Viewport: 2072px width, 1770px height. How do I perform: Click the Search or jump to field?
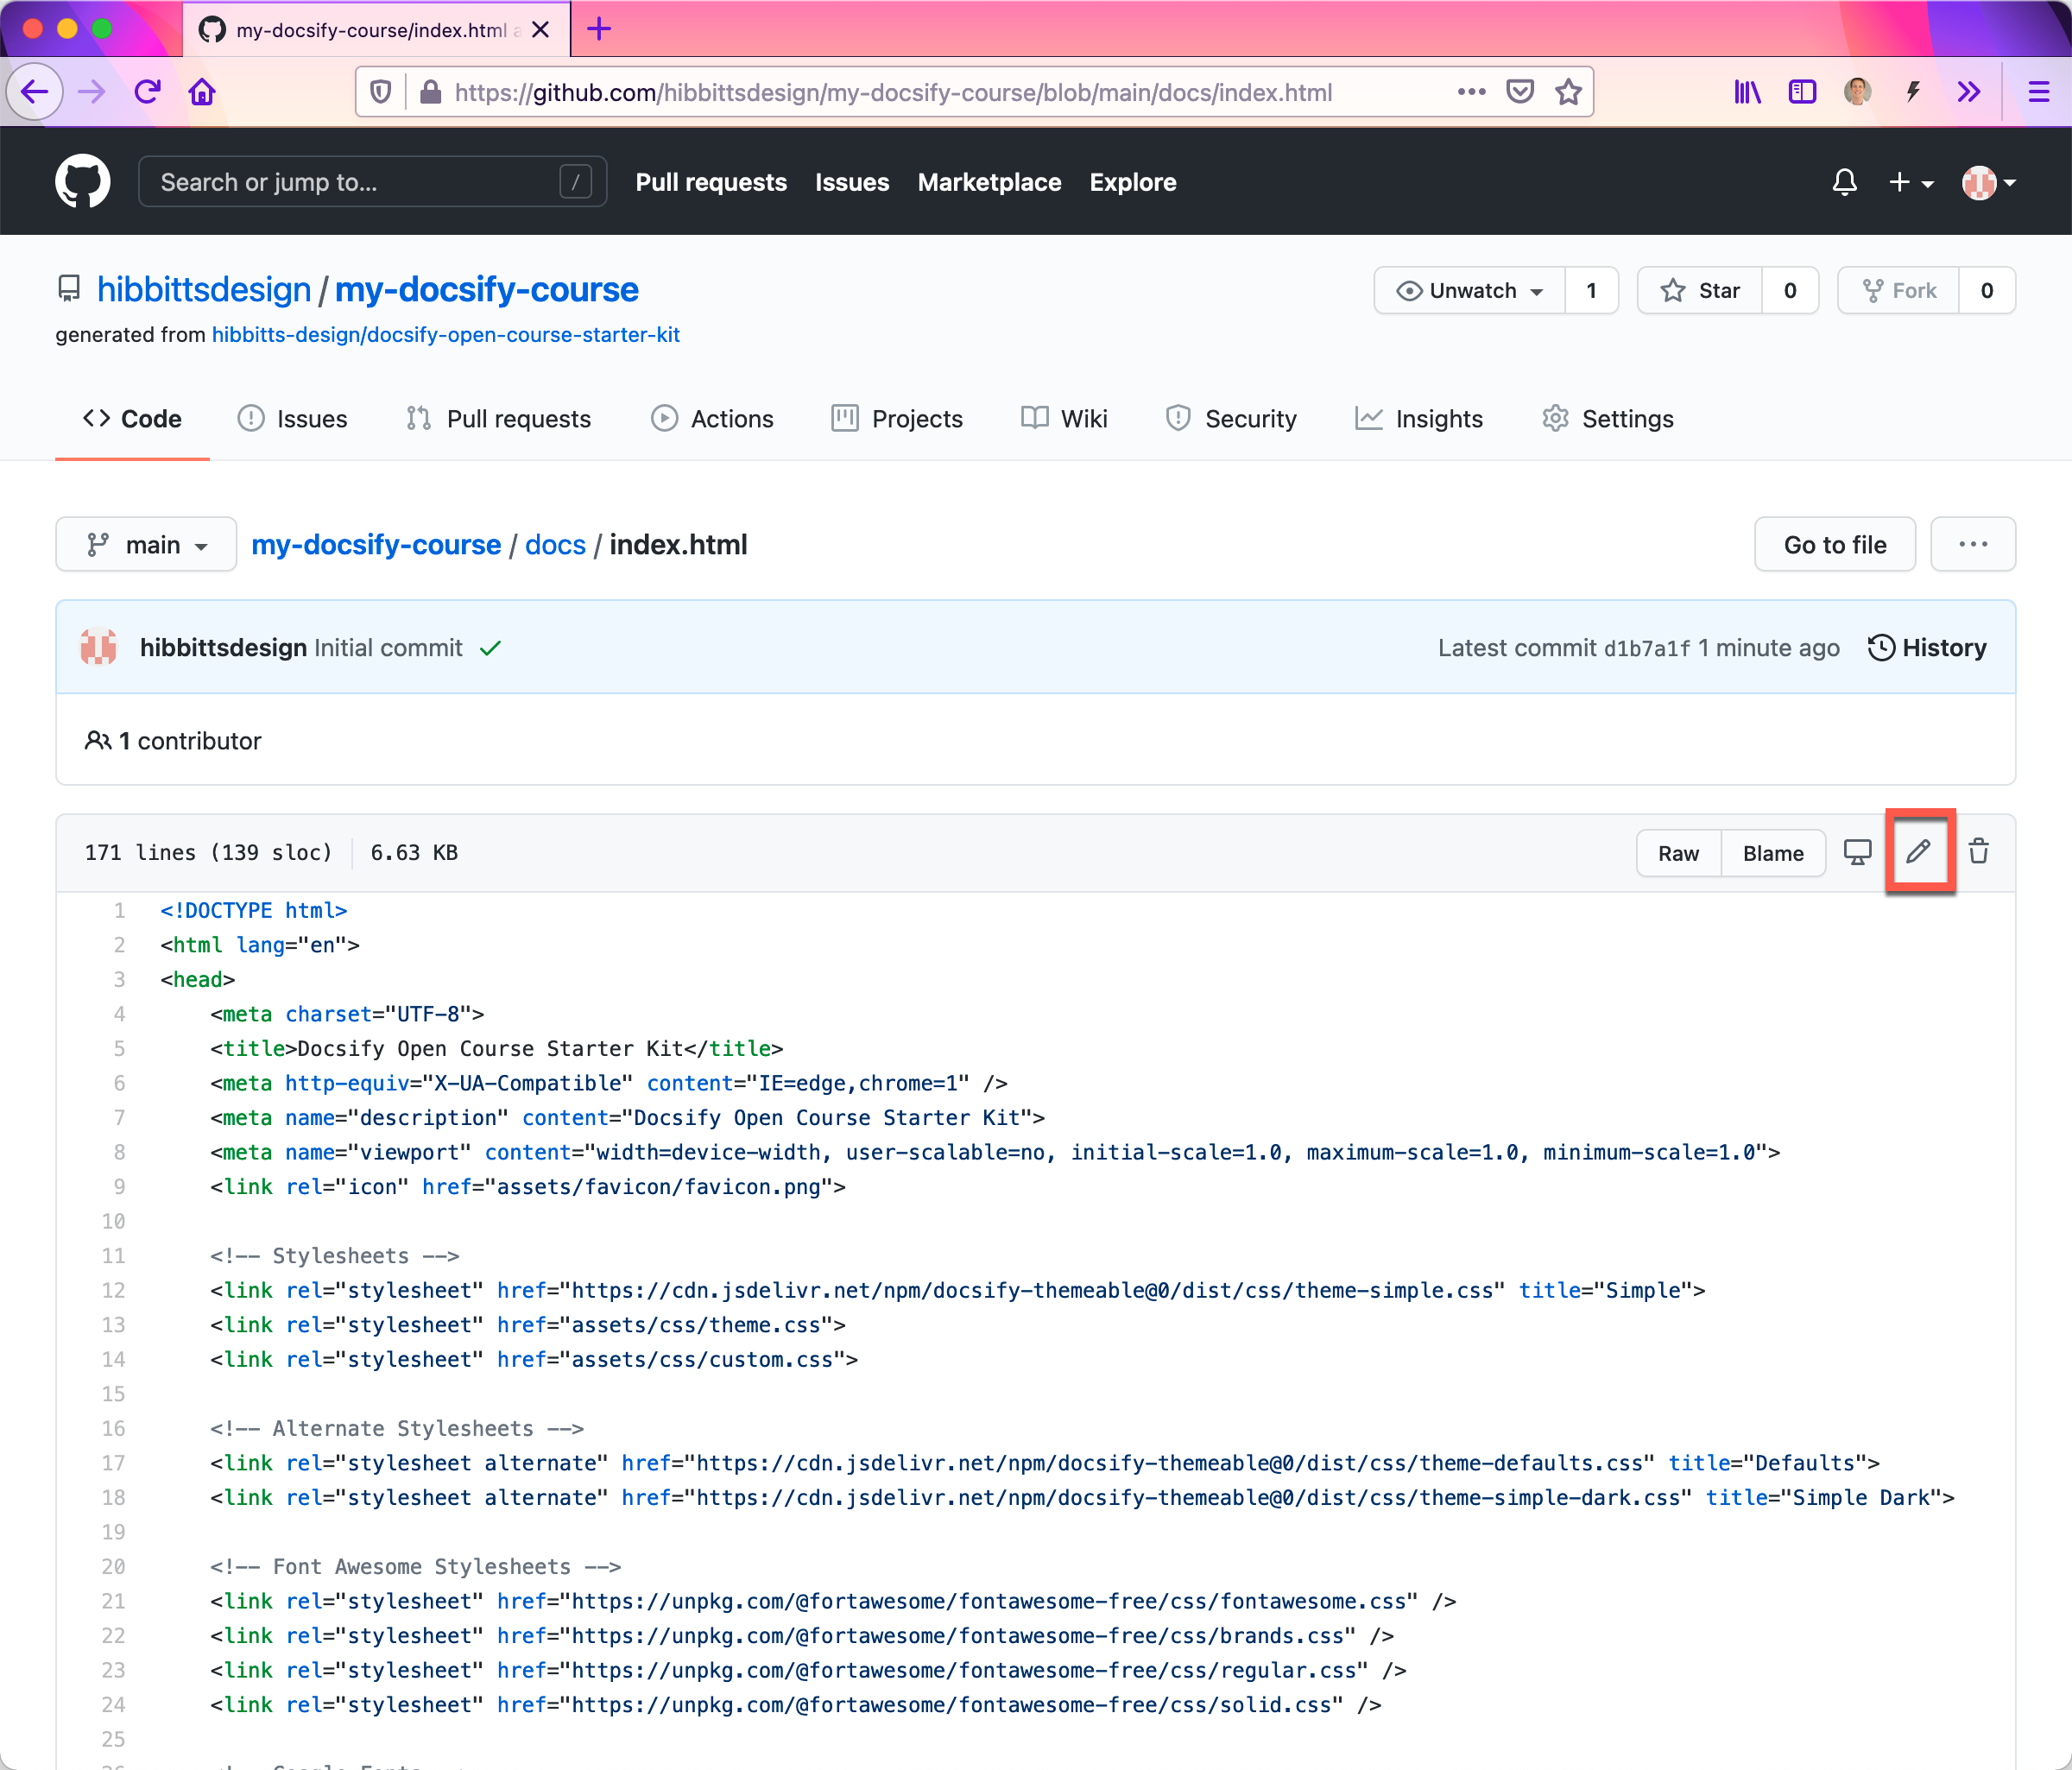372,182
